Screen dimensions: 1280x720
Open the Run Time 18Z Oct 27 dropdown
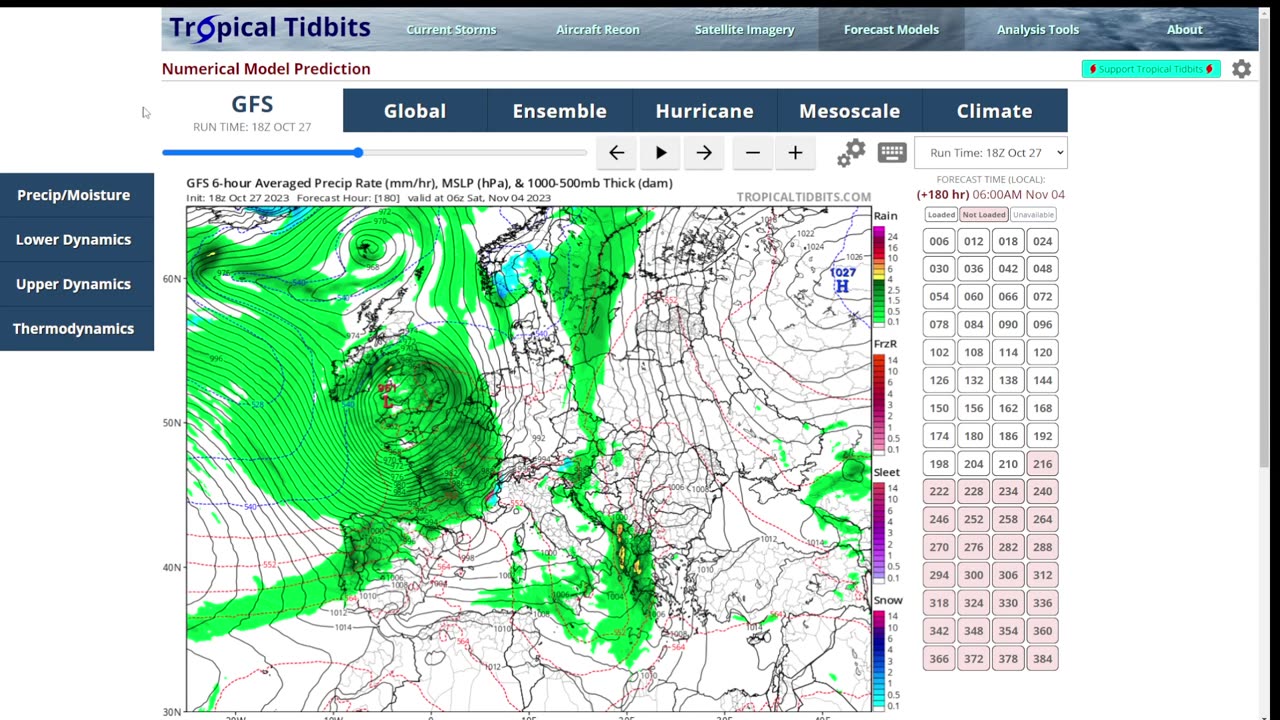(x=990, y=152)
